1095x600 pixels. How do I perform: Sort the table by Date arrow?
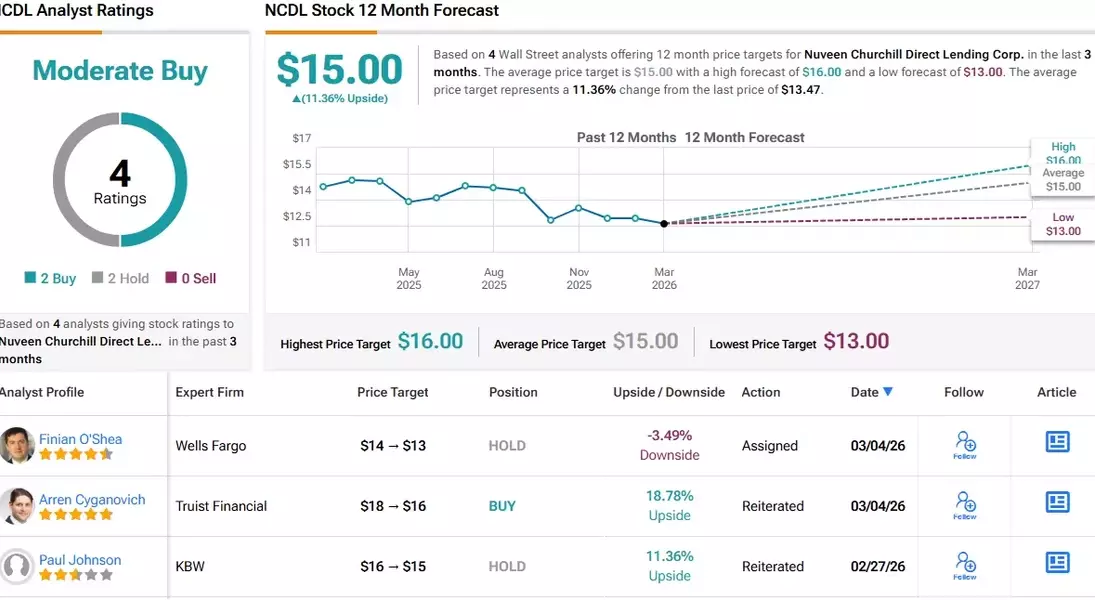[x=888, y=392]
